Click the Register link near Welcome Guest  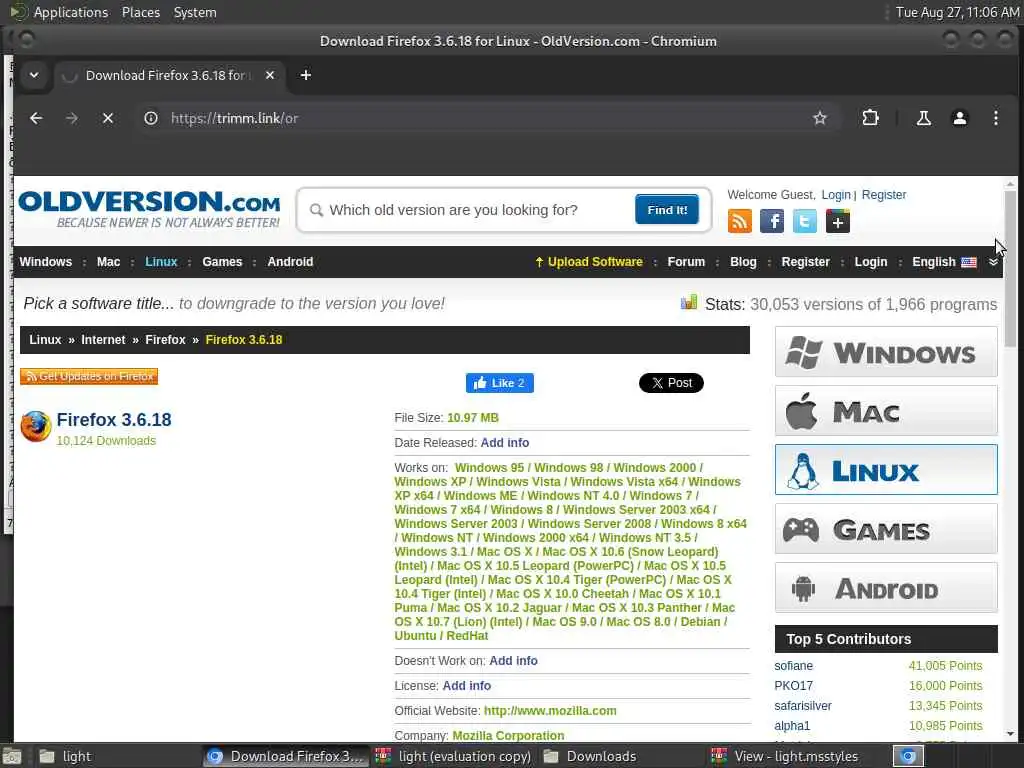coord(884,195)
